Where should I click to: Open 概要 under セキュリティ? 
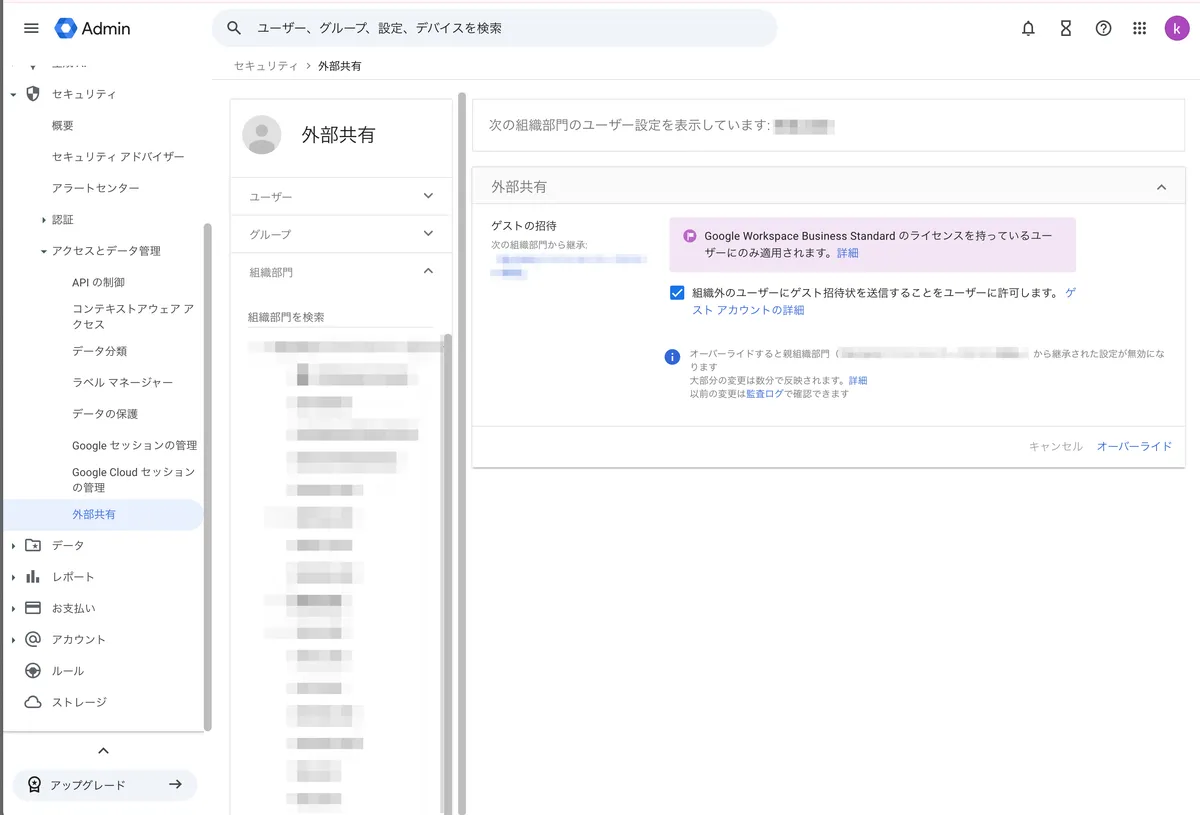tap(63, 126)
